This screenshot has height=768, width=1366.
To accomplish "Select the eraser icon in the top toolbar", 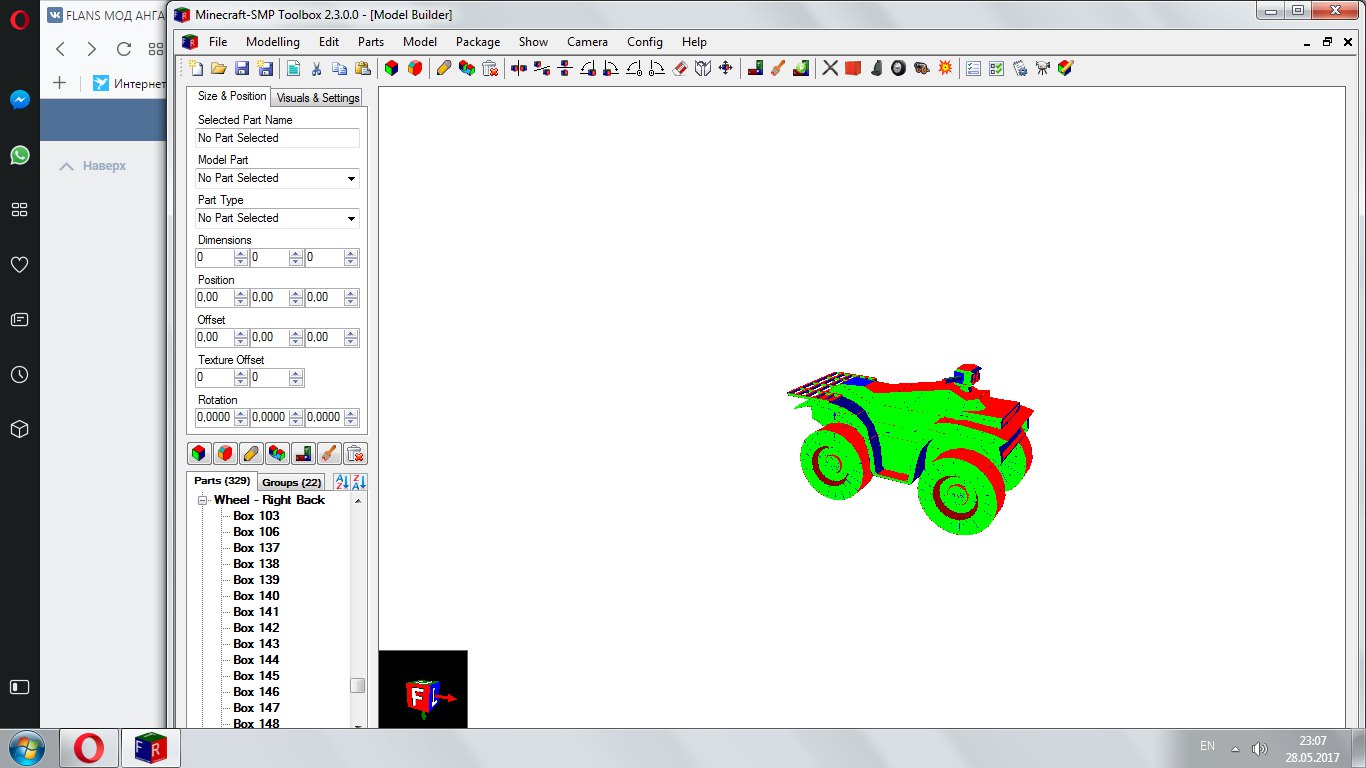I will (680, 68).
